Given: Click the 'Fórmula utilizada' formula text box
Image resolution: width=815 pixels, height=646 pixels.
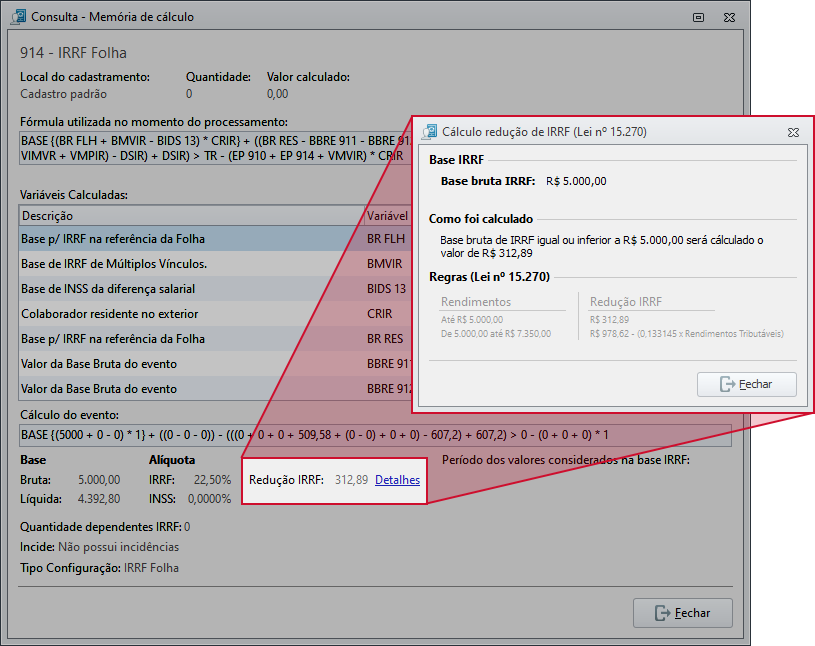Looking at the screenshot, I should (215, 148).
